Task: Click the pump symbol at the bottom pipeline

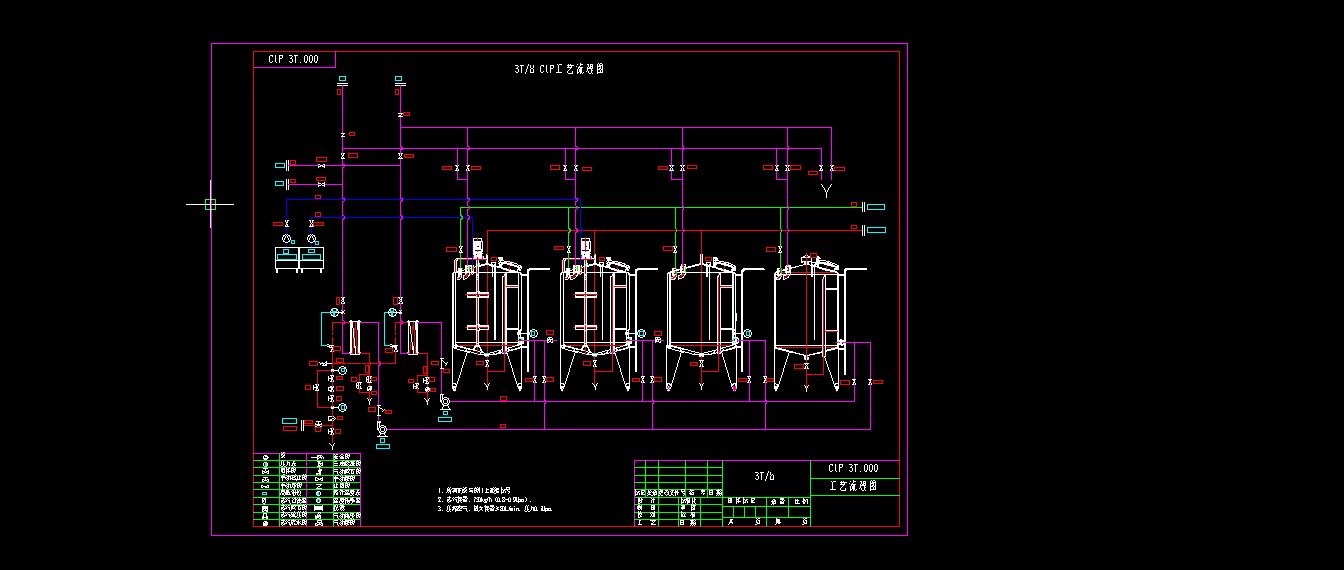Action: [x=382, y=430]
